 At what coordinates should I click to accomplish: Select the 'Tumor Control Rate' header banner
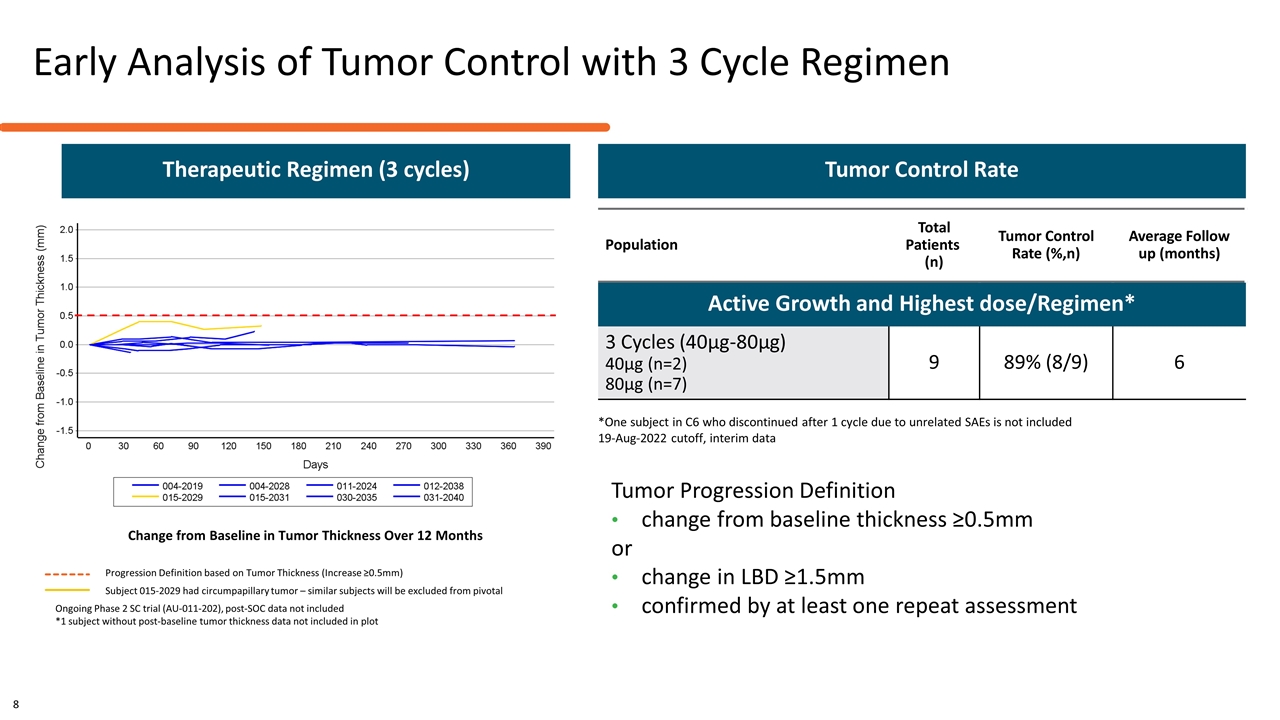point(921,170)
